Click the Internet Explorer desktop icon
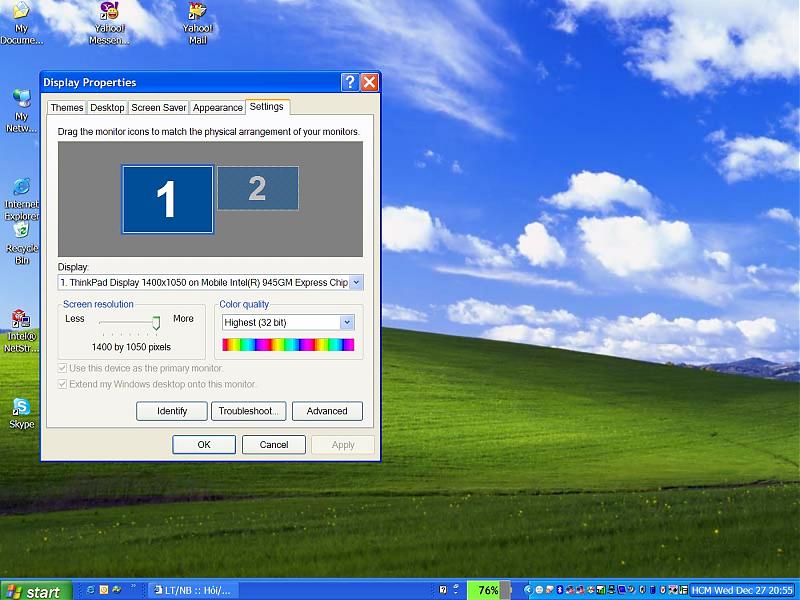Viewport: 800px width, 600px height. [21, 188]
